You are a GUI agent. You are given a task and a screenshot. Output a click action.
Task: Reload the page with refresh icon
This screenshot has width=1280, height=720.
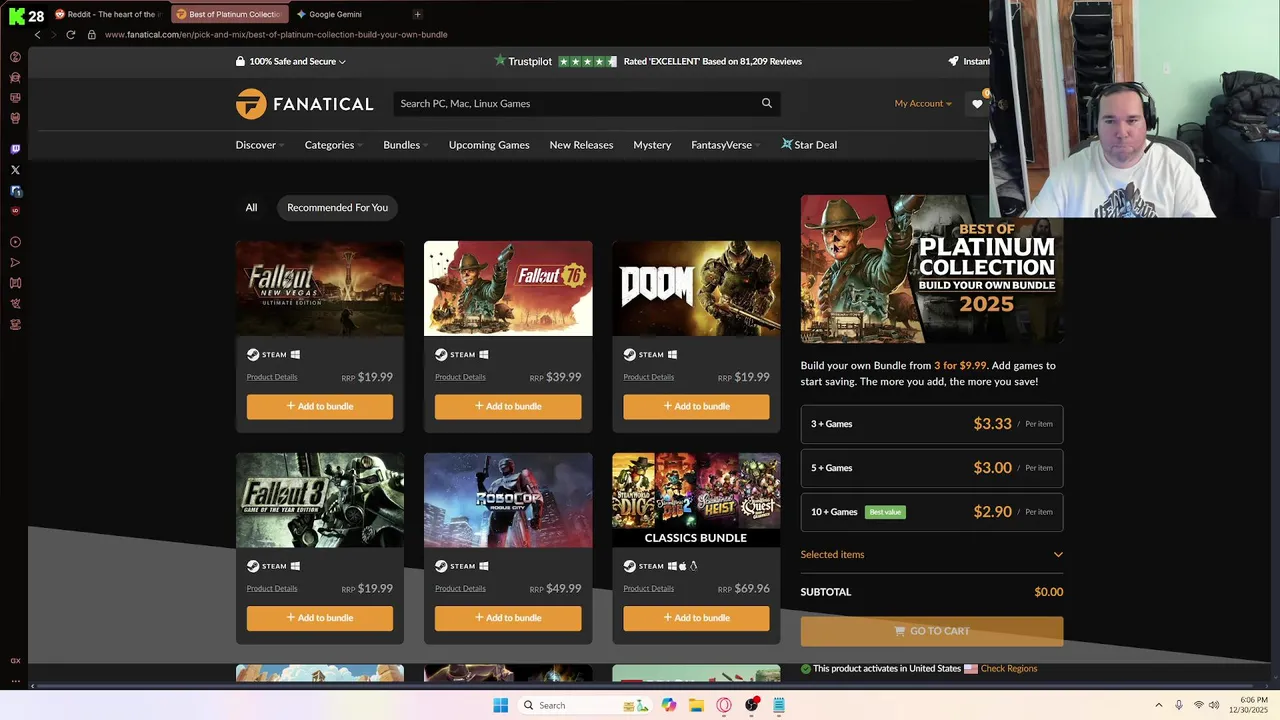pos(70,34)
